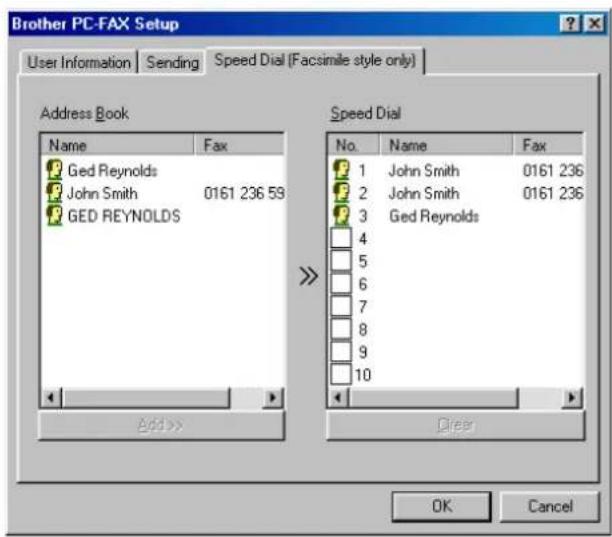Click Name column header in Address Book
The image size is (612, 537).
pos(117,145)
